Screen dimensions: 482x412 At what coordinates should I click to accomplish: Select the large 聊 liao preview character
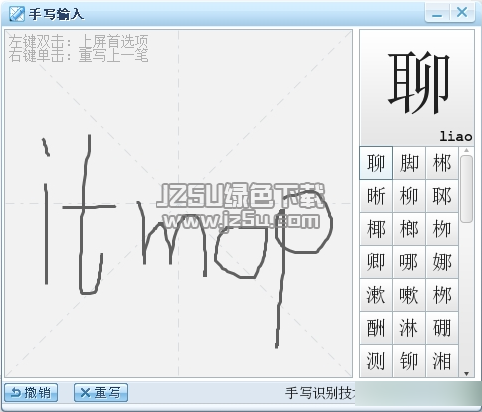click(x=417, y=87)
